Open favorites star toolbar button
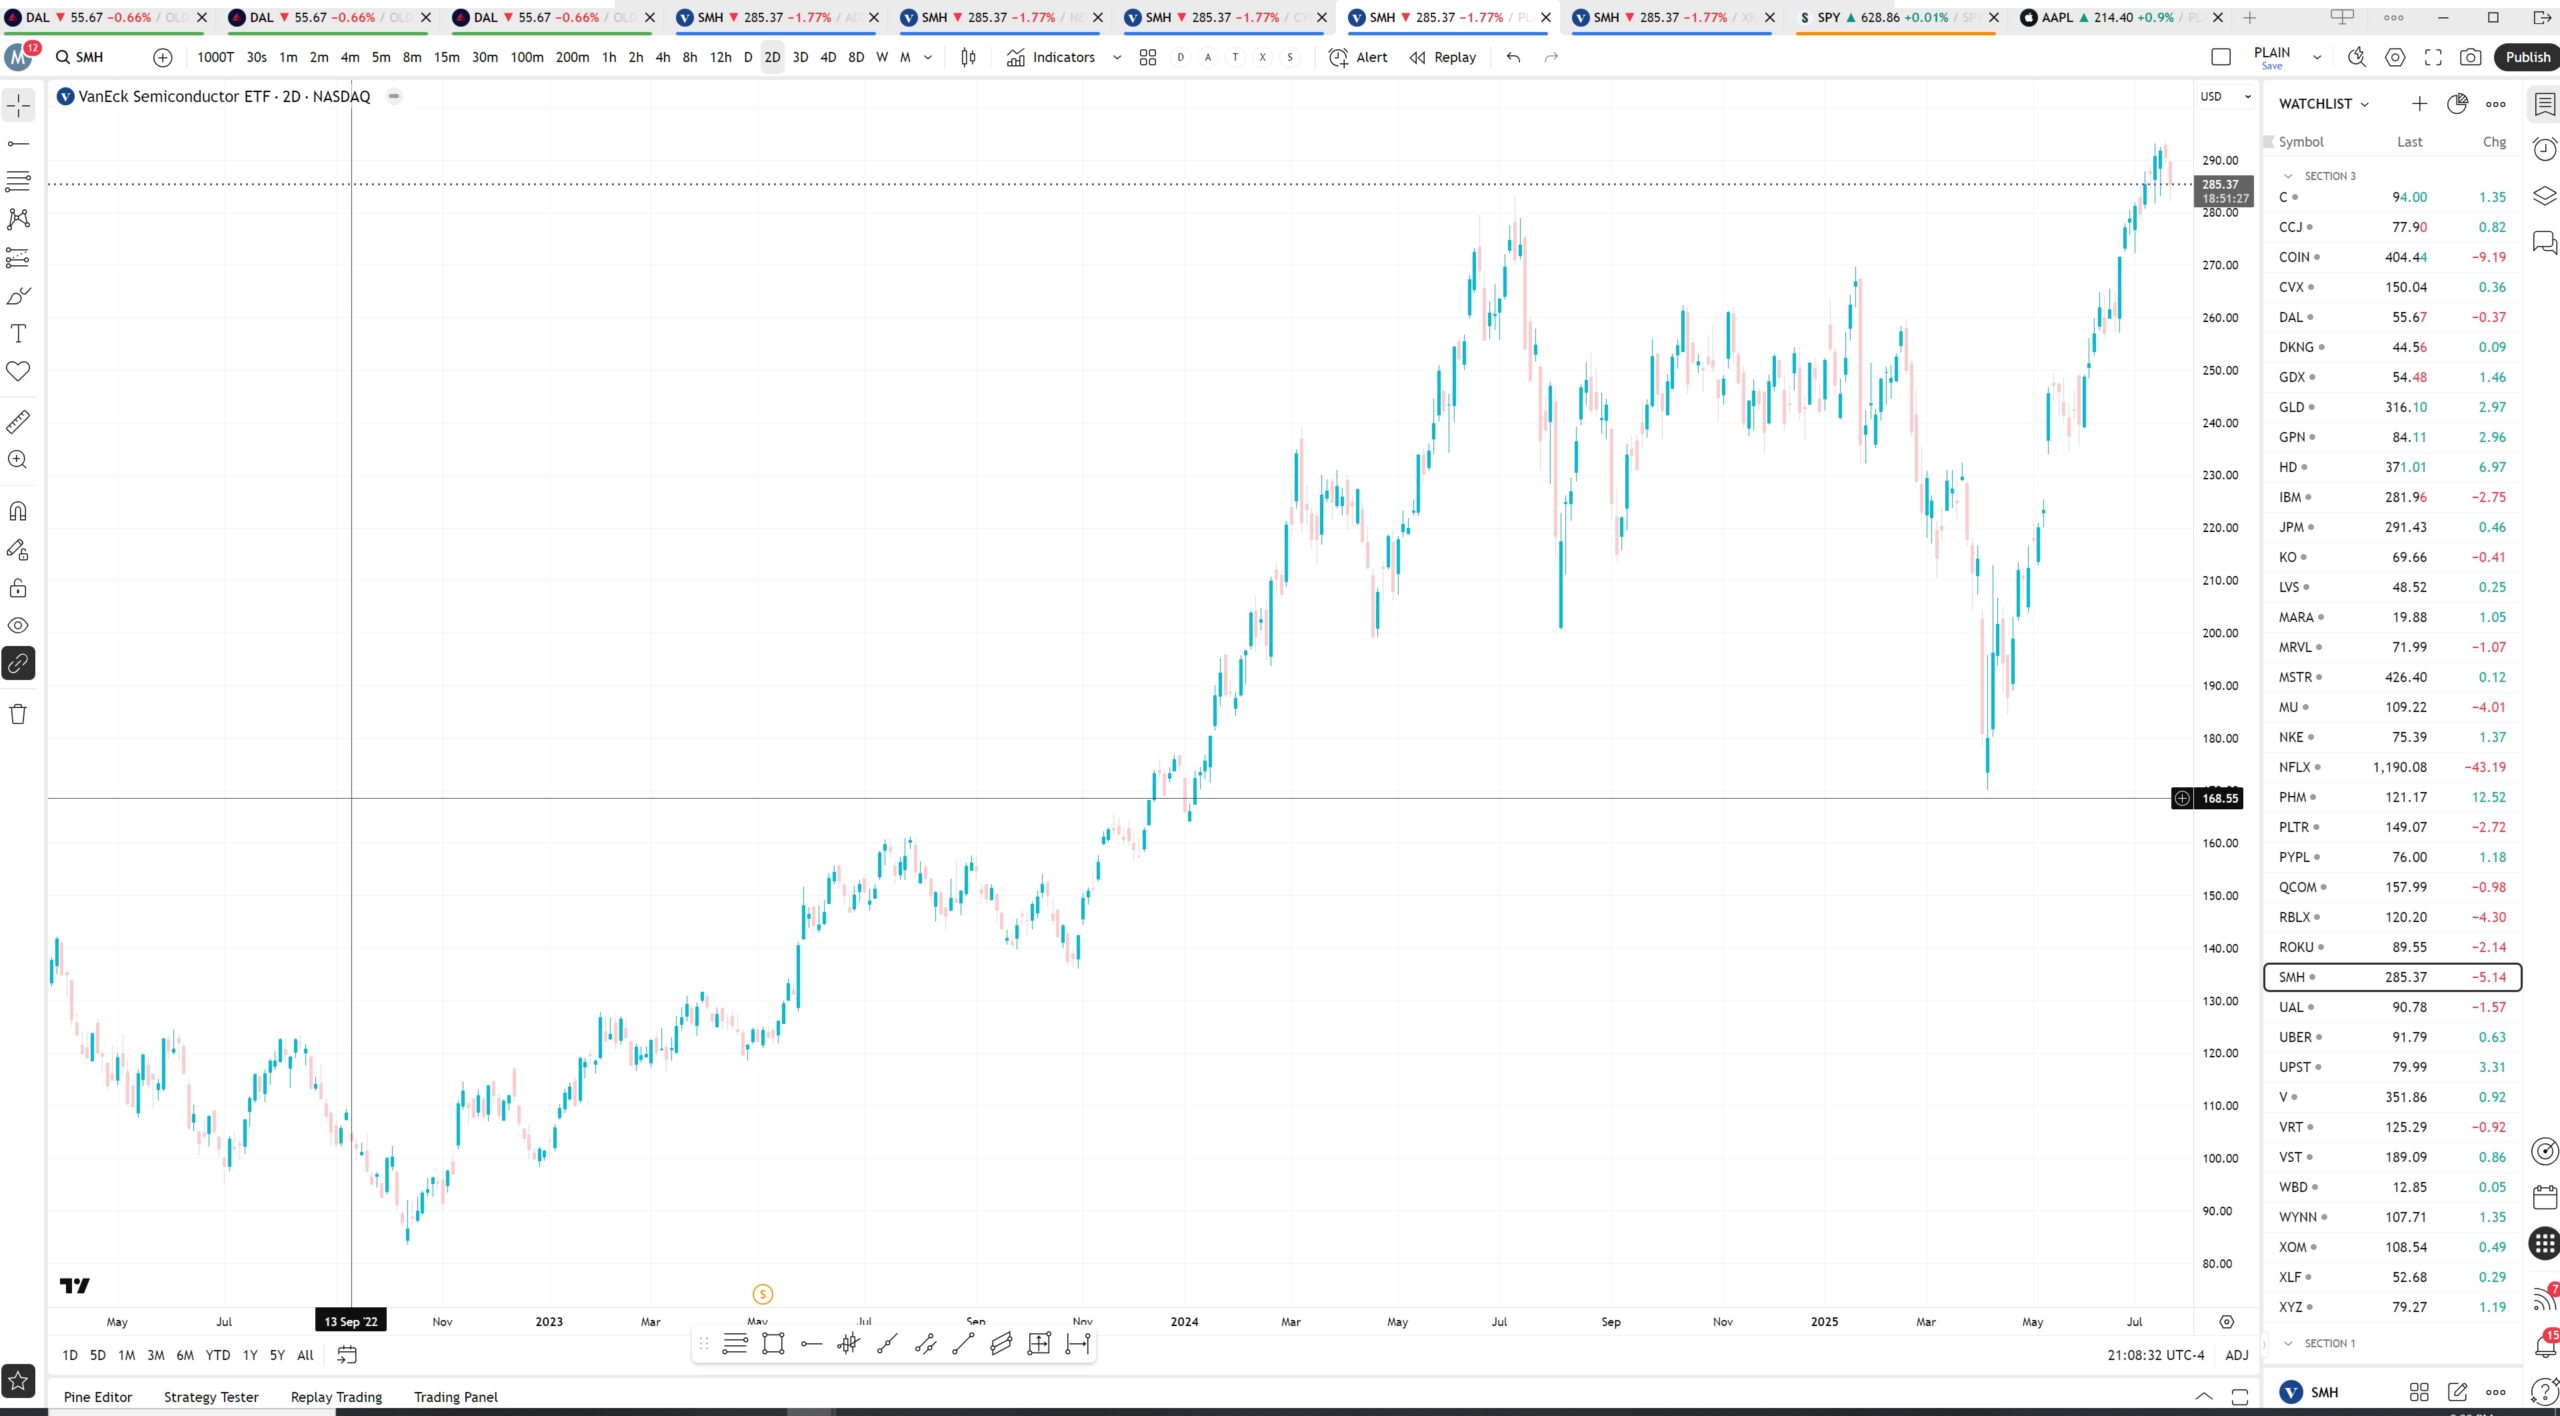The height and width of the screenshot is (1416, 2560). tap(18, 1381)
